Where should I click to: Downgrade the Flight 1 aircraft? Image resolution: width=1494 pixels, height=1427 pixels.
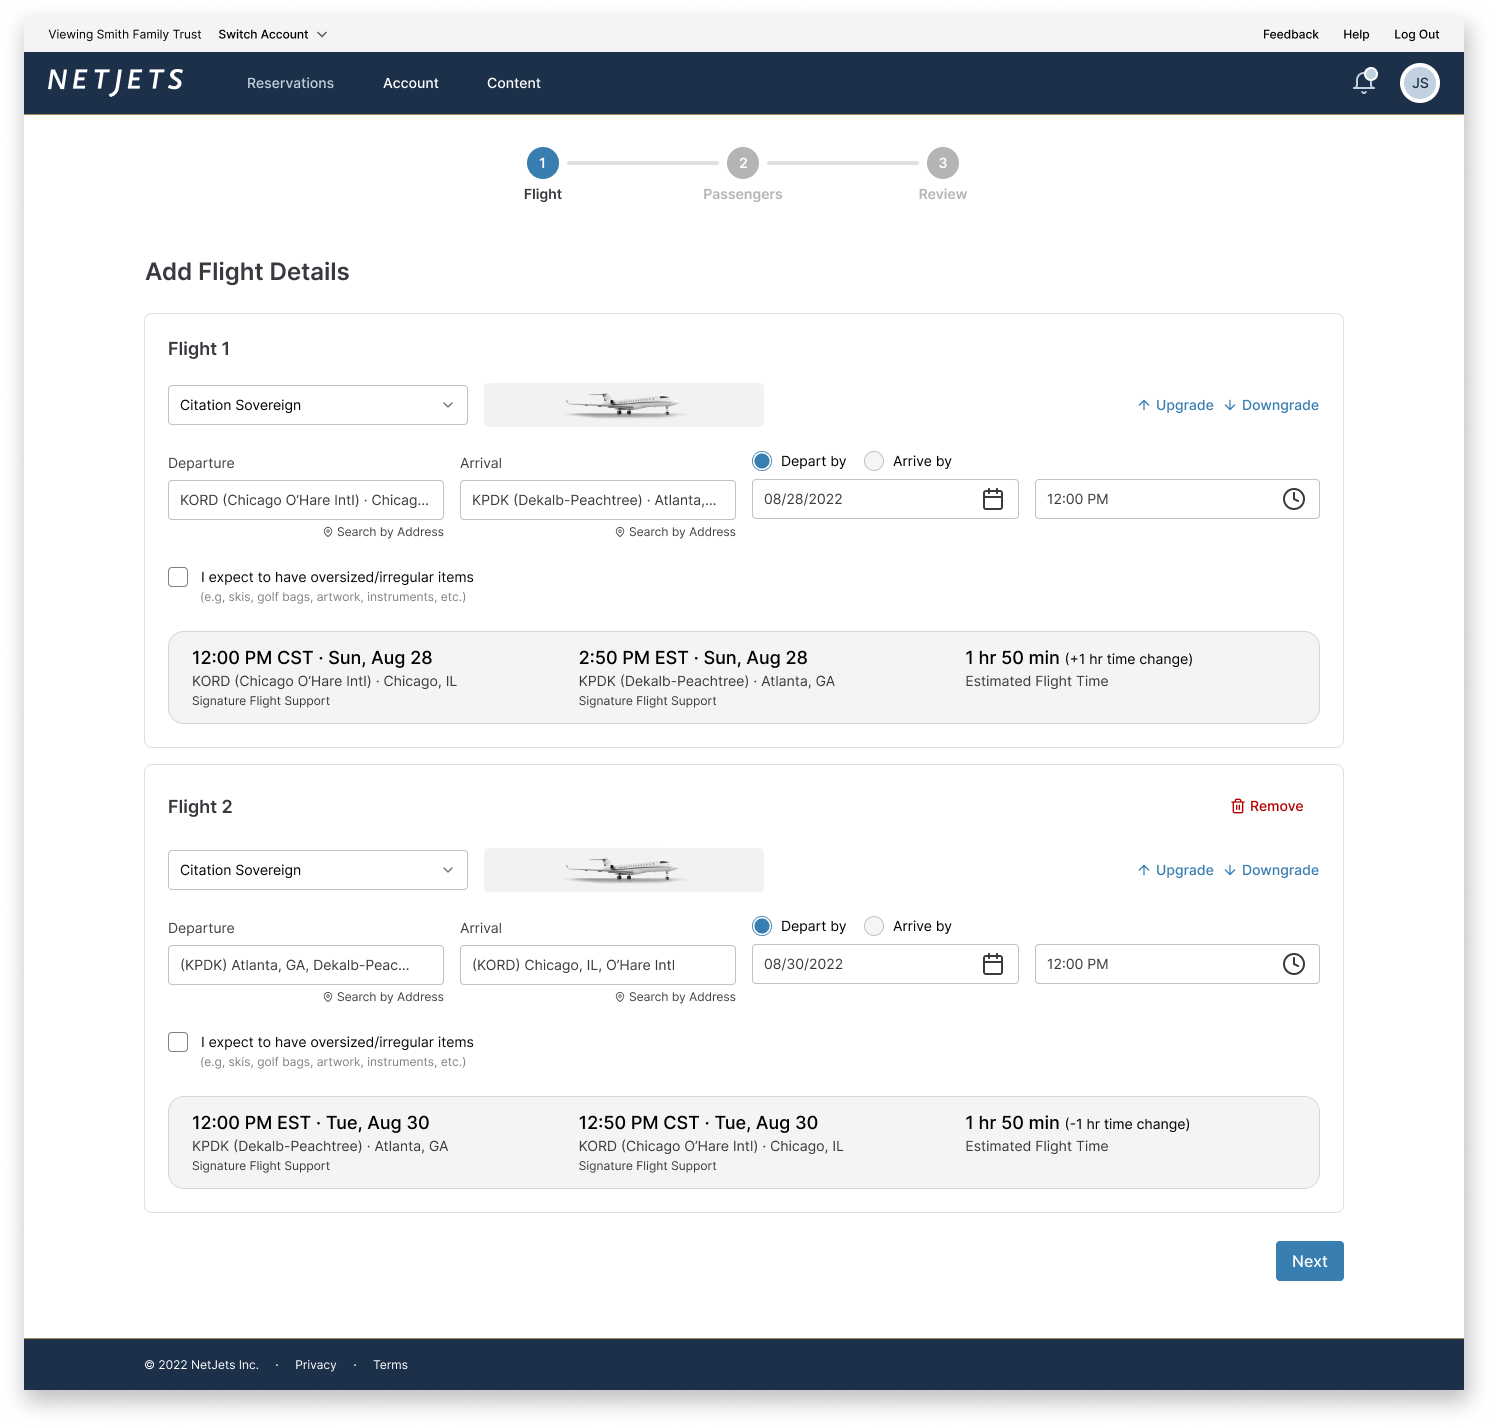tap(1271, 405)
